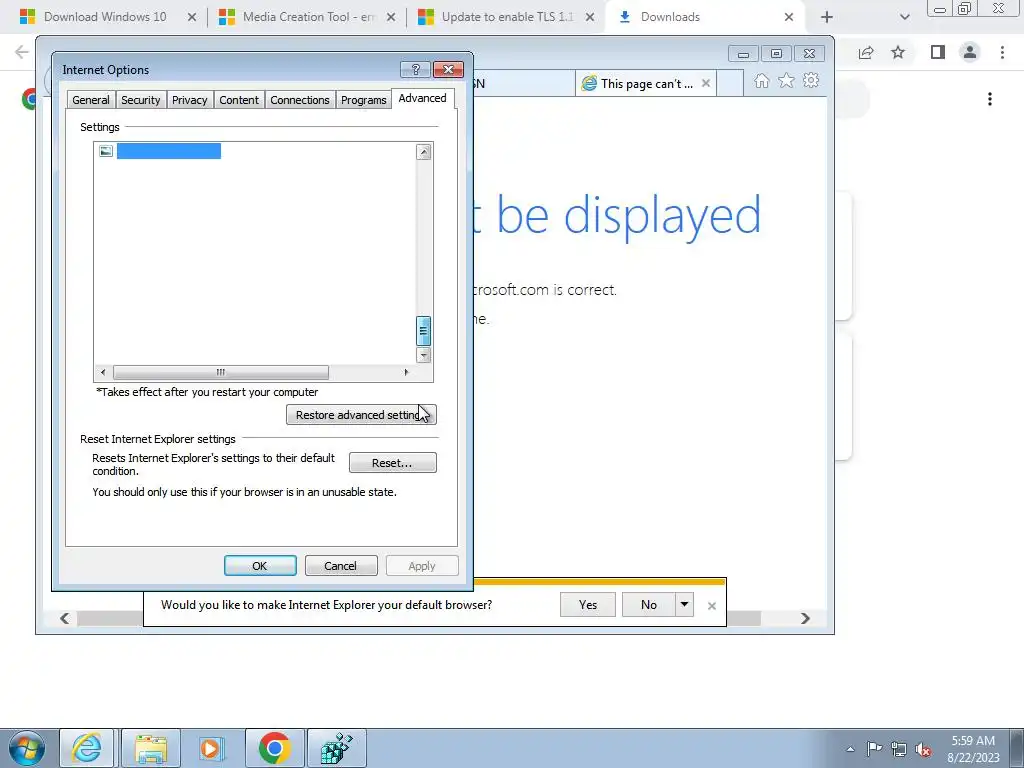Open the IE Tools gear icon
Screen dimensions: 1024x768
(x=811, y=81)
